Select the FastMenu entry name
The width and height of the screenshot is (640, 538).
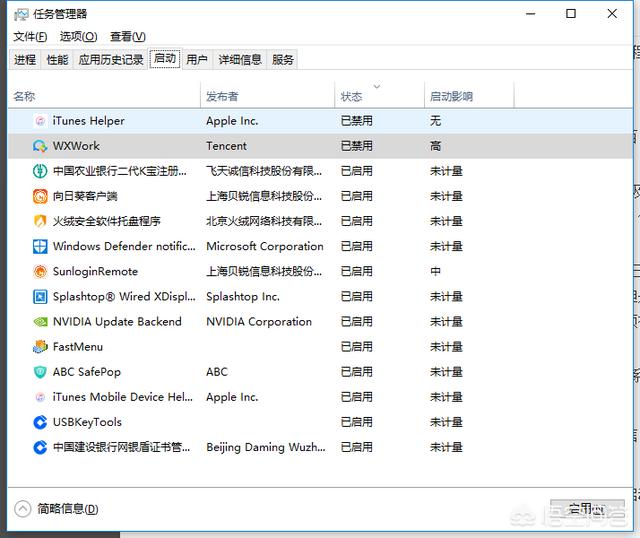tap(78, 347)
